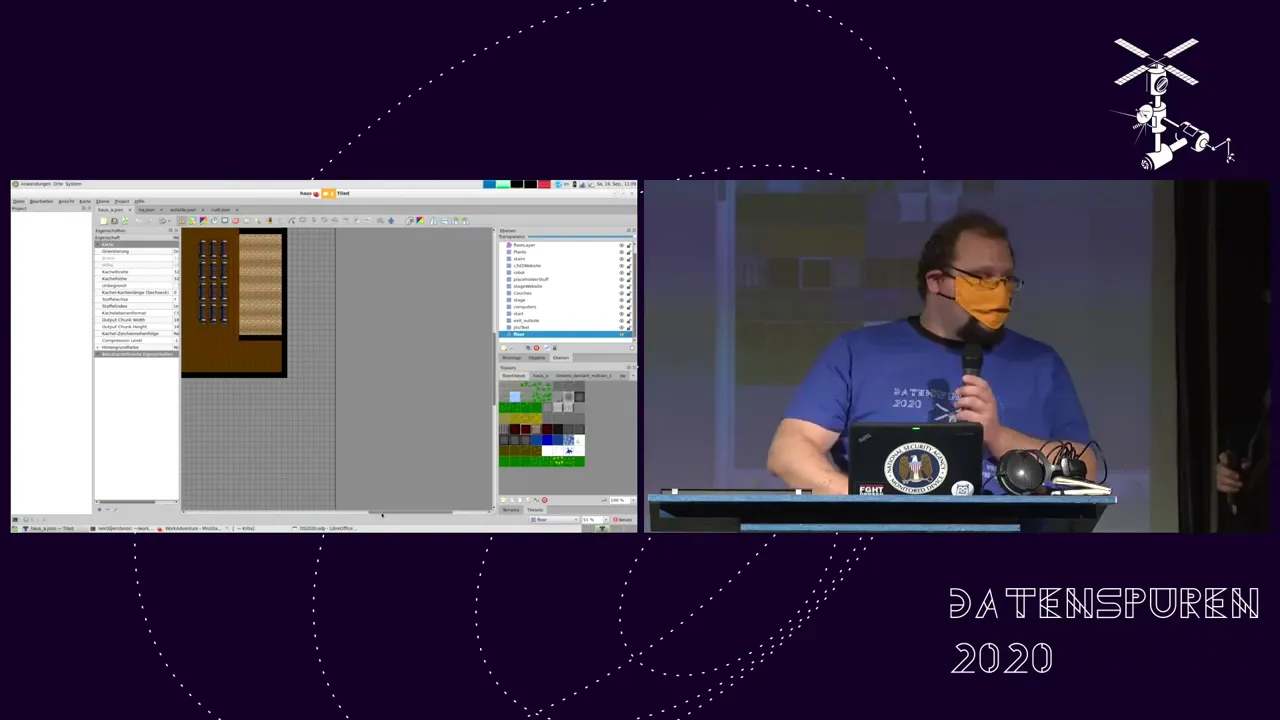The image size is (1280, 720).
Task: Select the Edit Polygons tool
Action: point(292,220)
